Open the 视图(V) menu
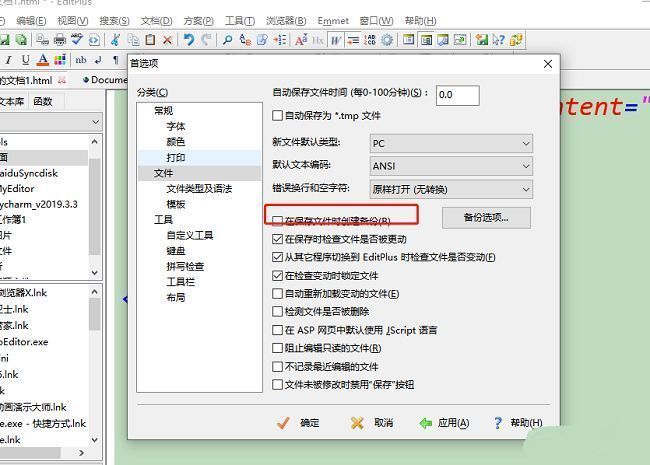 tap(73, 21)
